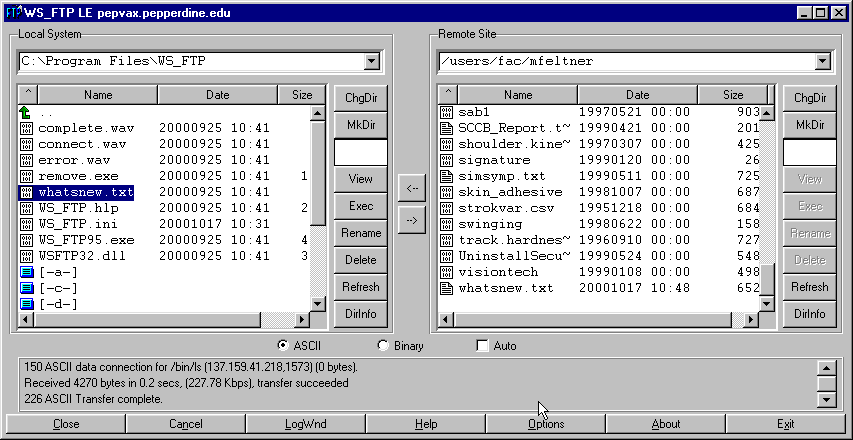Viewport: 853px width, 440px height.
Task: Click the SCCB_Report text file icon
Action: click(446, 128)
